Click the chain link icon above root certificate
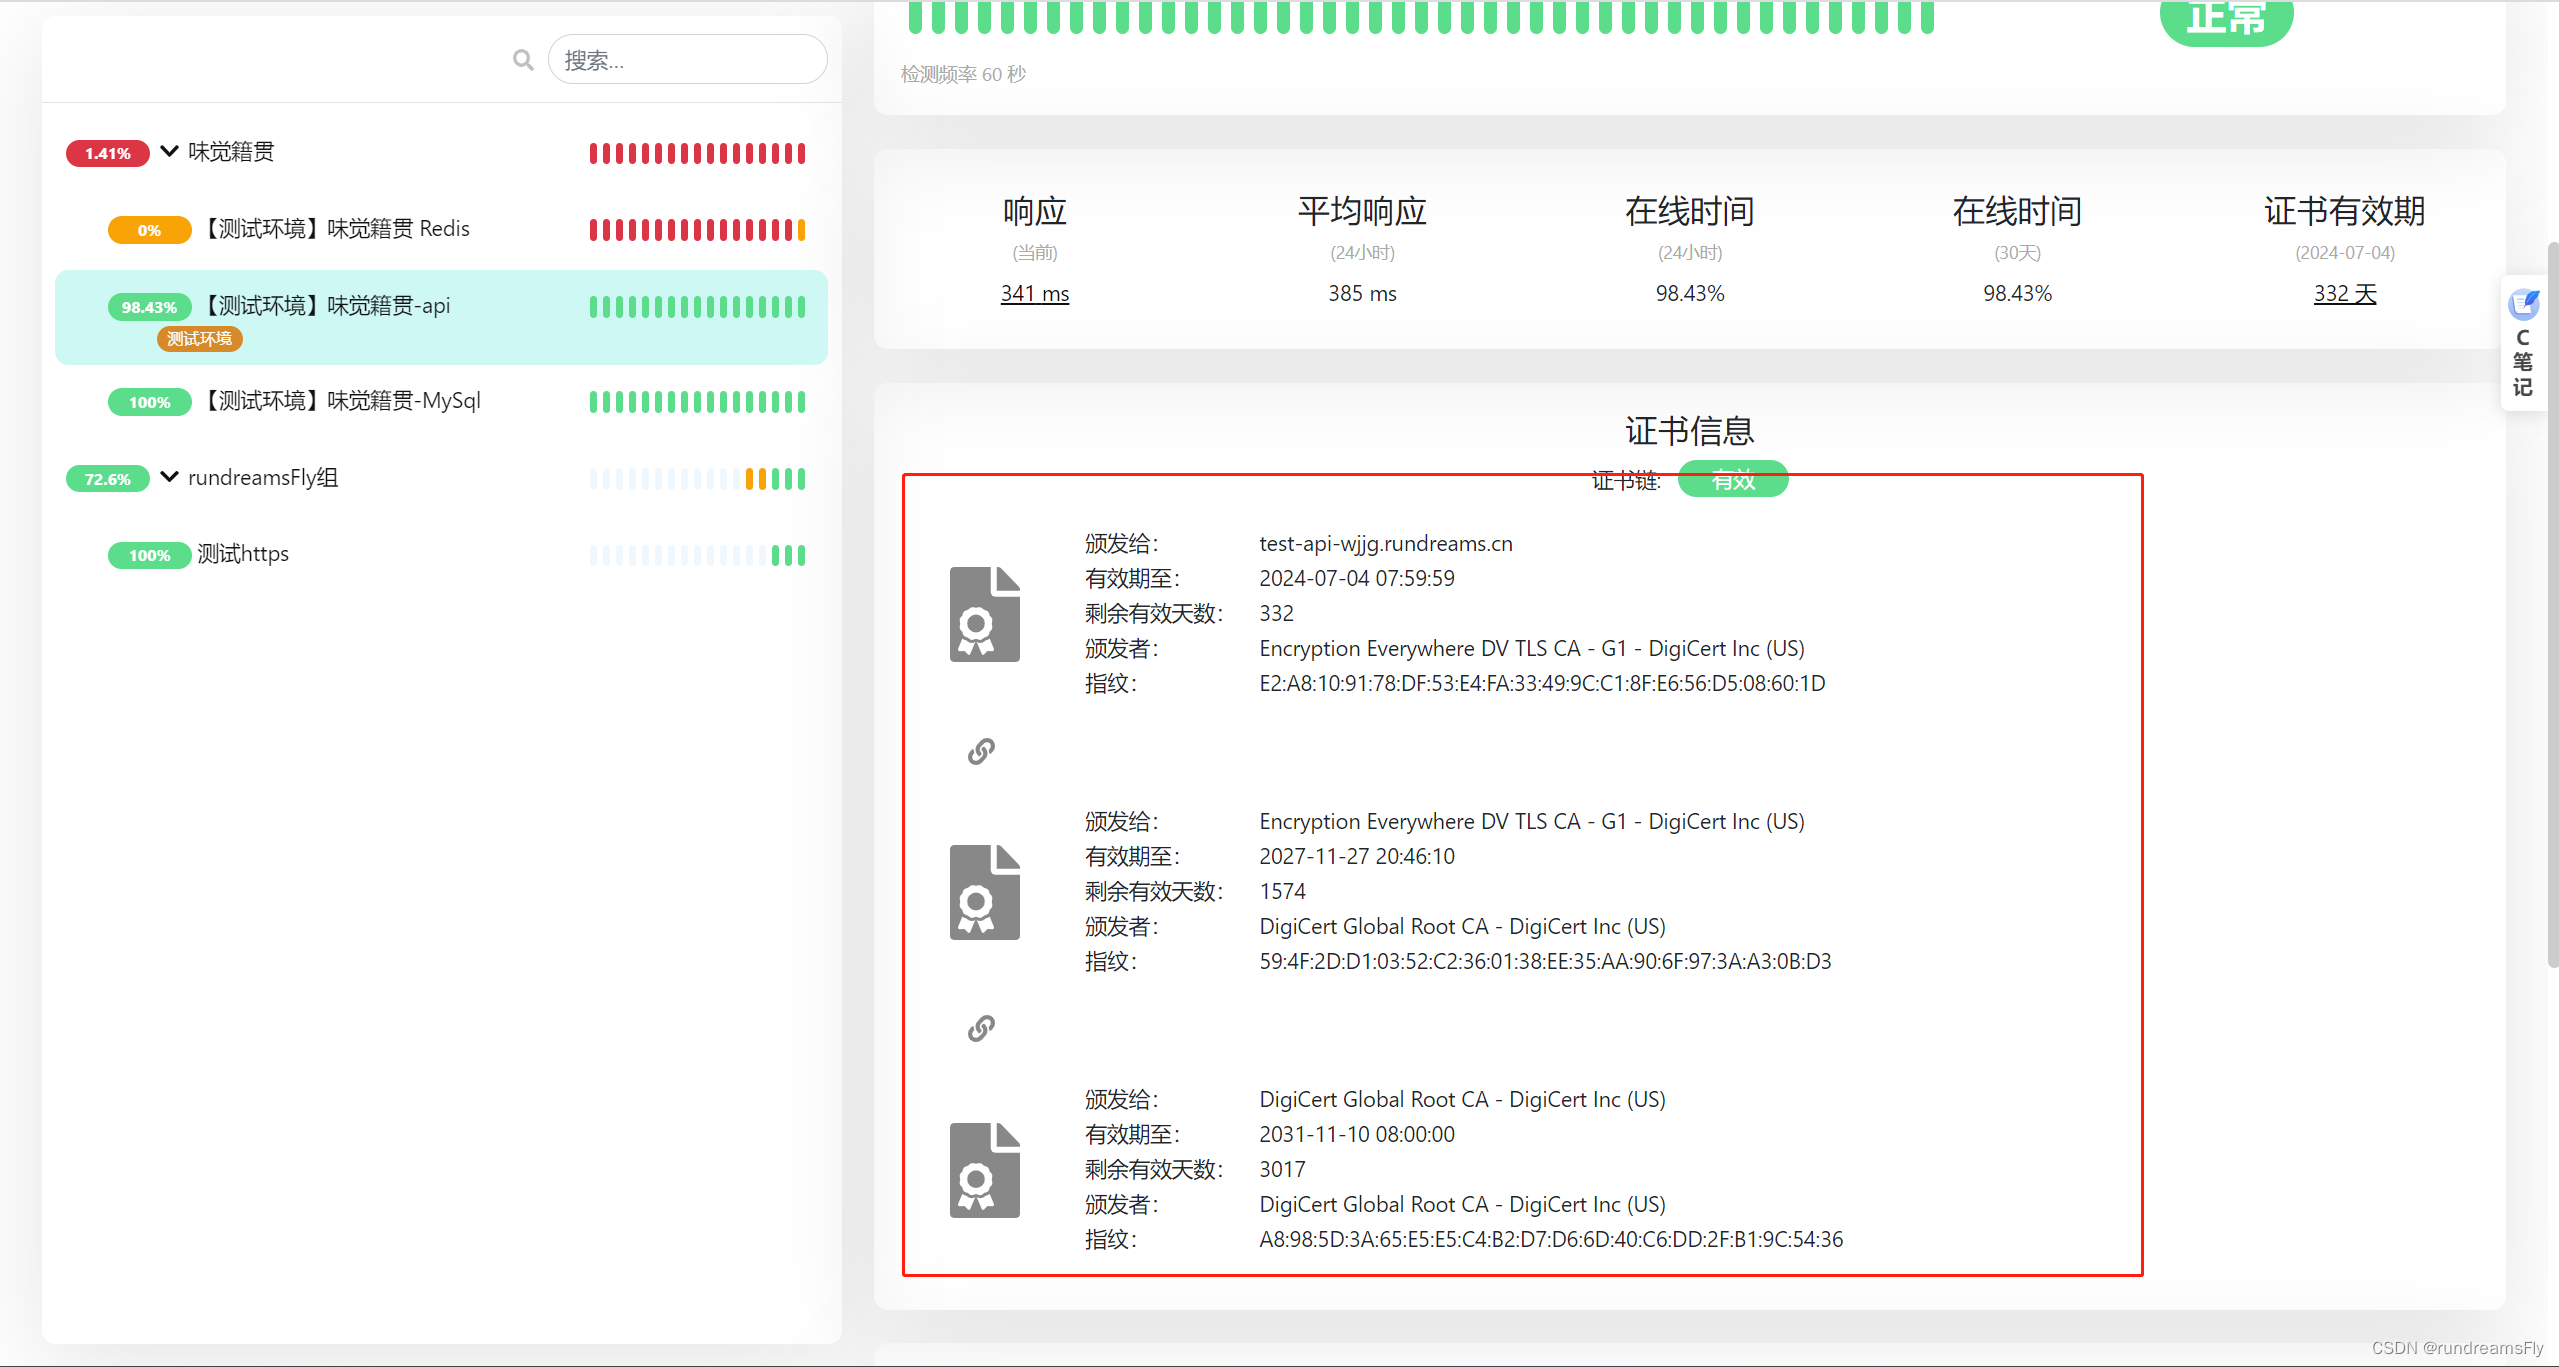This screenshot has height=1367, width=2559. coord(981,1028)
